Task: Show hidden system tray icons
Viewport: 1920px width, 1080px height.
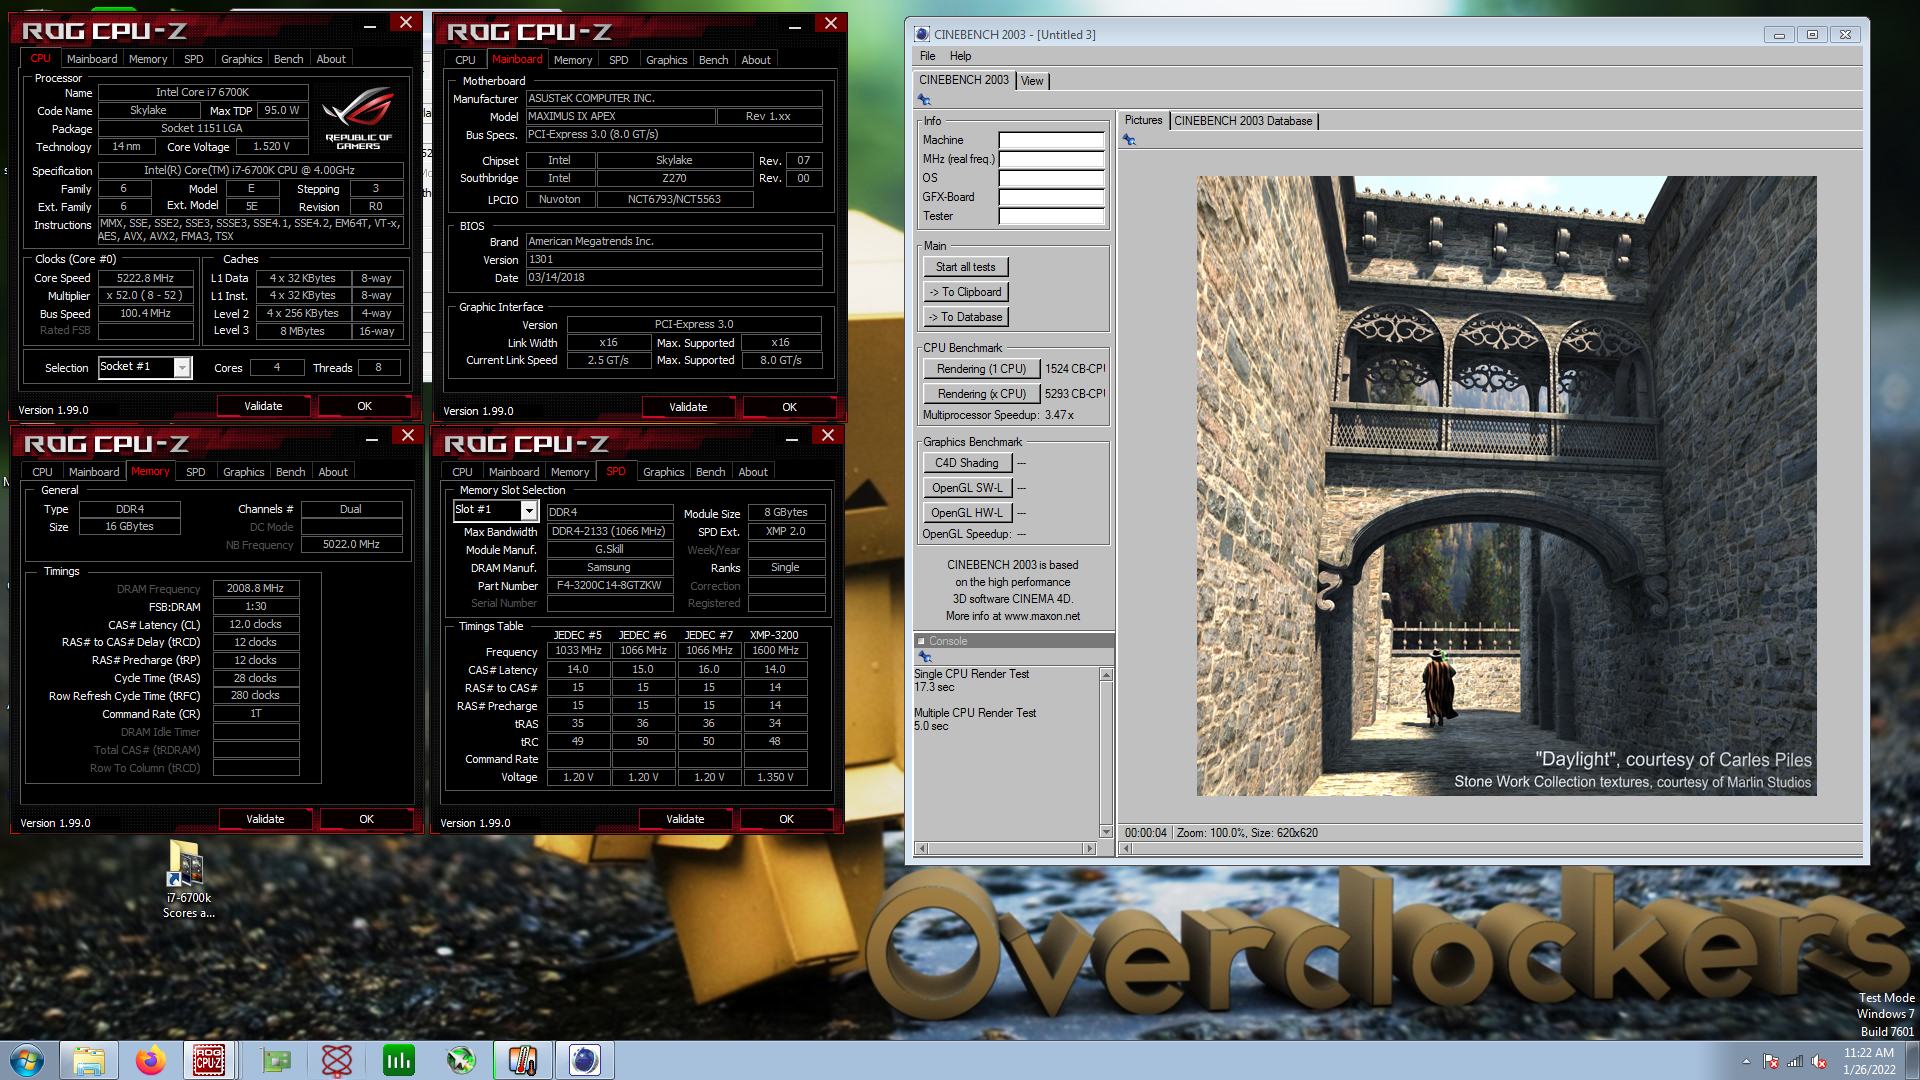Action: [x=1746, y=1061]
